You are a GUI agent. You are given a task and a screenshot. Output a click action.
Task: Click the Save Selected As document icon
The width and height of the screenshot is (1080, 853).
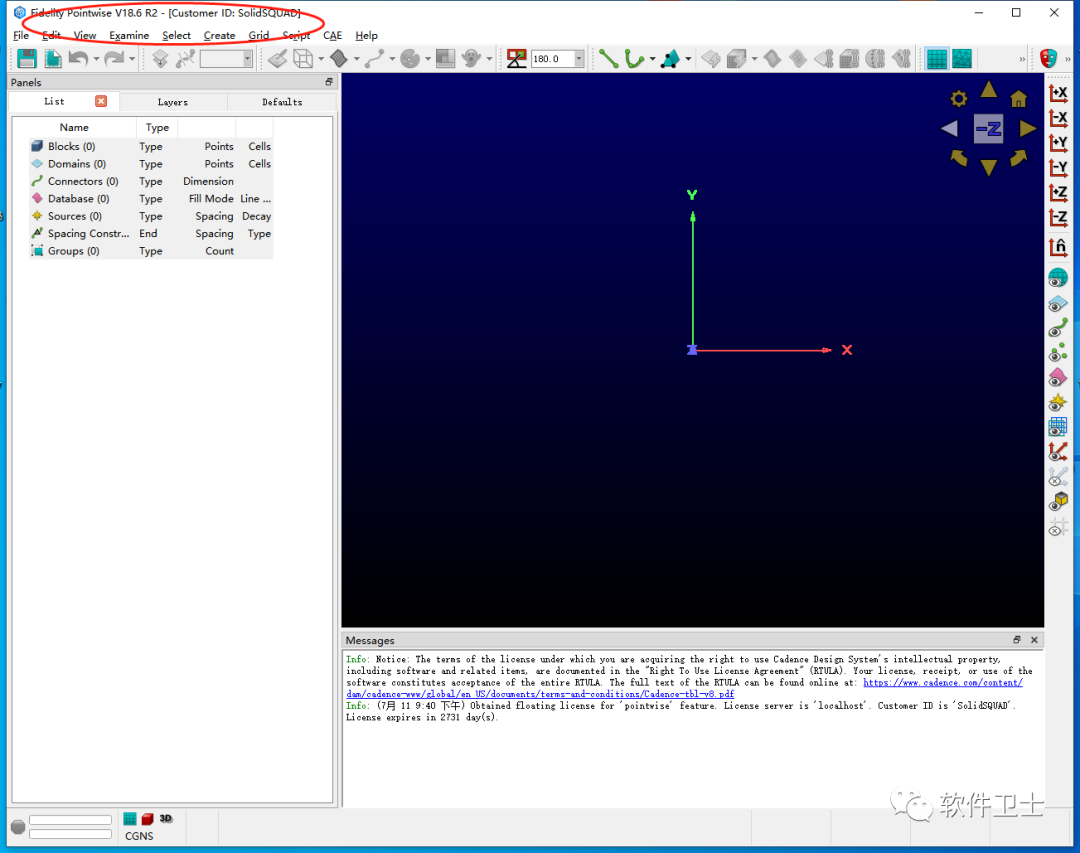click(53, 59)
